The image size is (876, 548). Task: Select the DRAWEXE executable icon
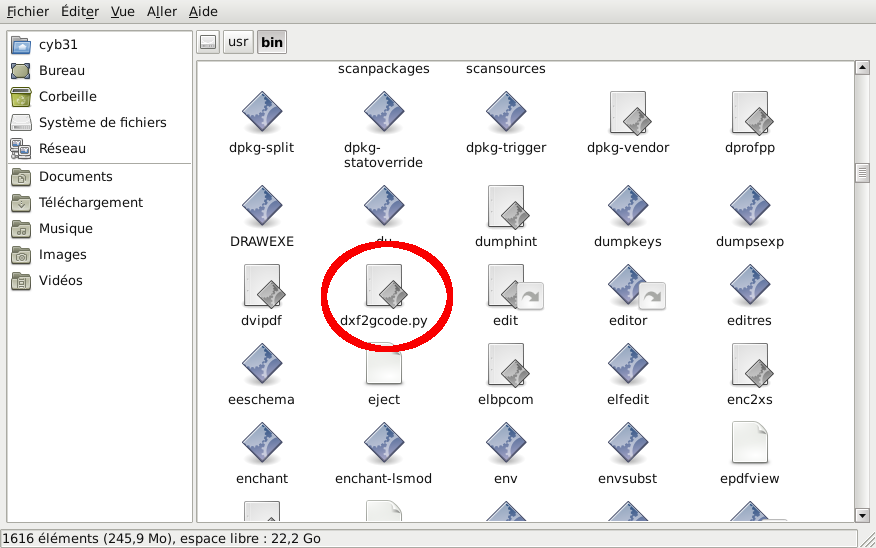point(261,206)
